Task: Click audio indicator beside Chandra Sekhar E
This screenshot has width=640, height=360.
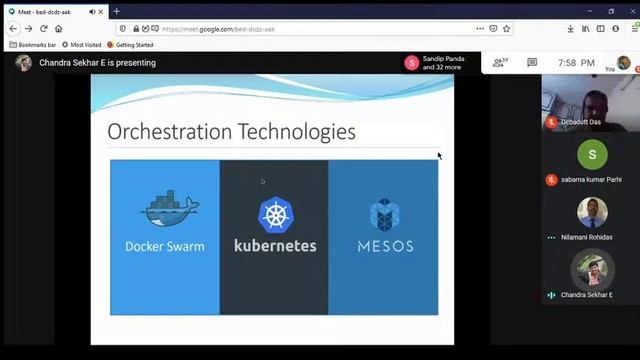Action: 551,295
